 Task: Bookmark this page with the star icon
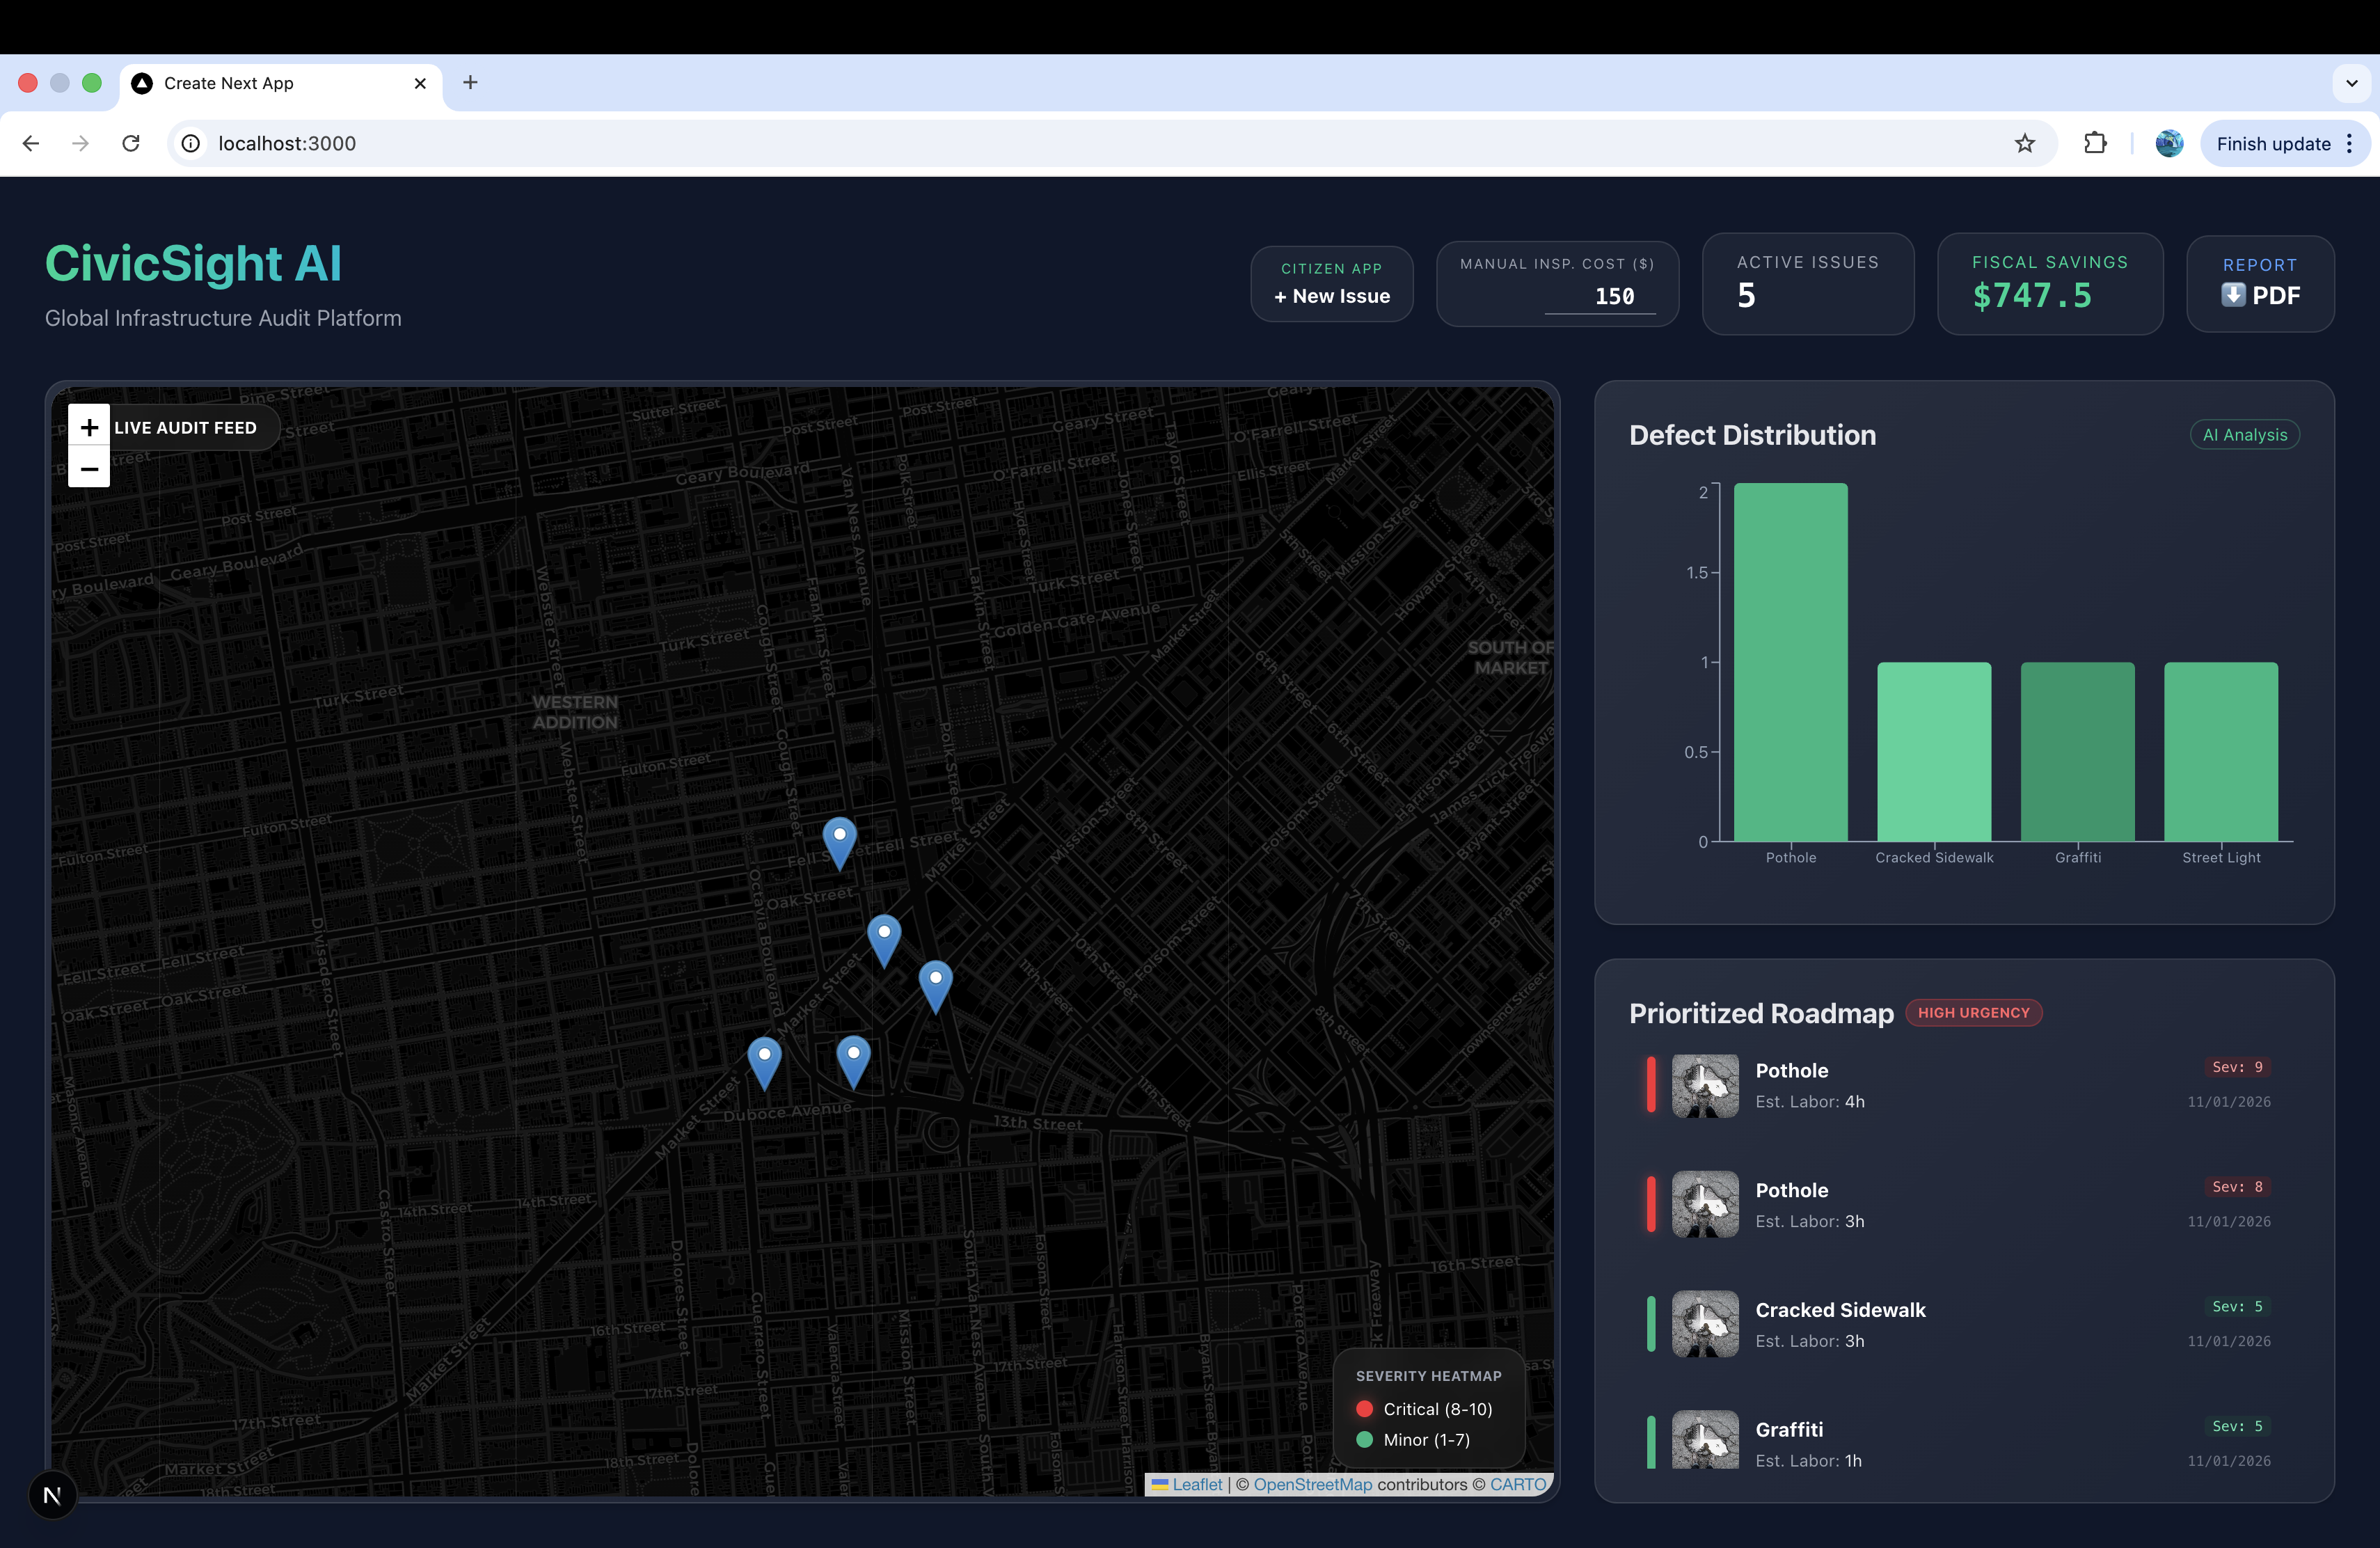2024,144
